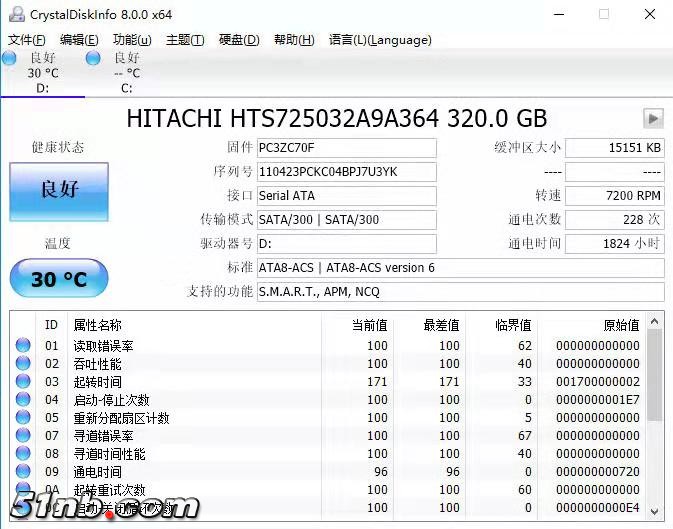
Task: Go to next disk with arrow button
Action: pos(653,118)
